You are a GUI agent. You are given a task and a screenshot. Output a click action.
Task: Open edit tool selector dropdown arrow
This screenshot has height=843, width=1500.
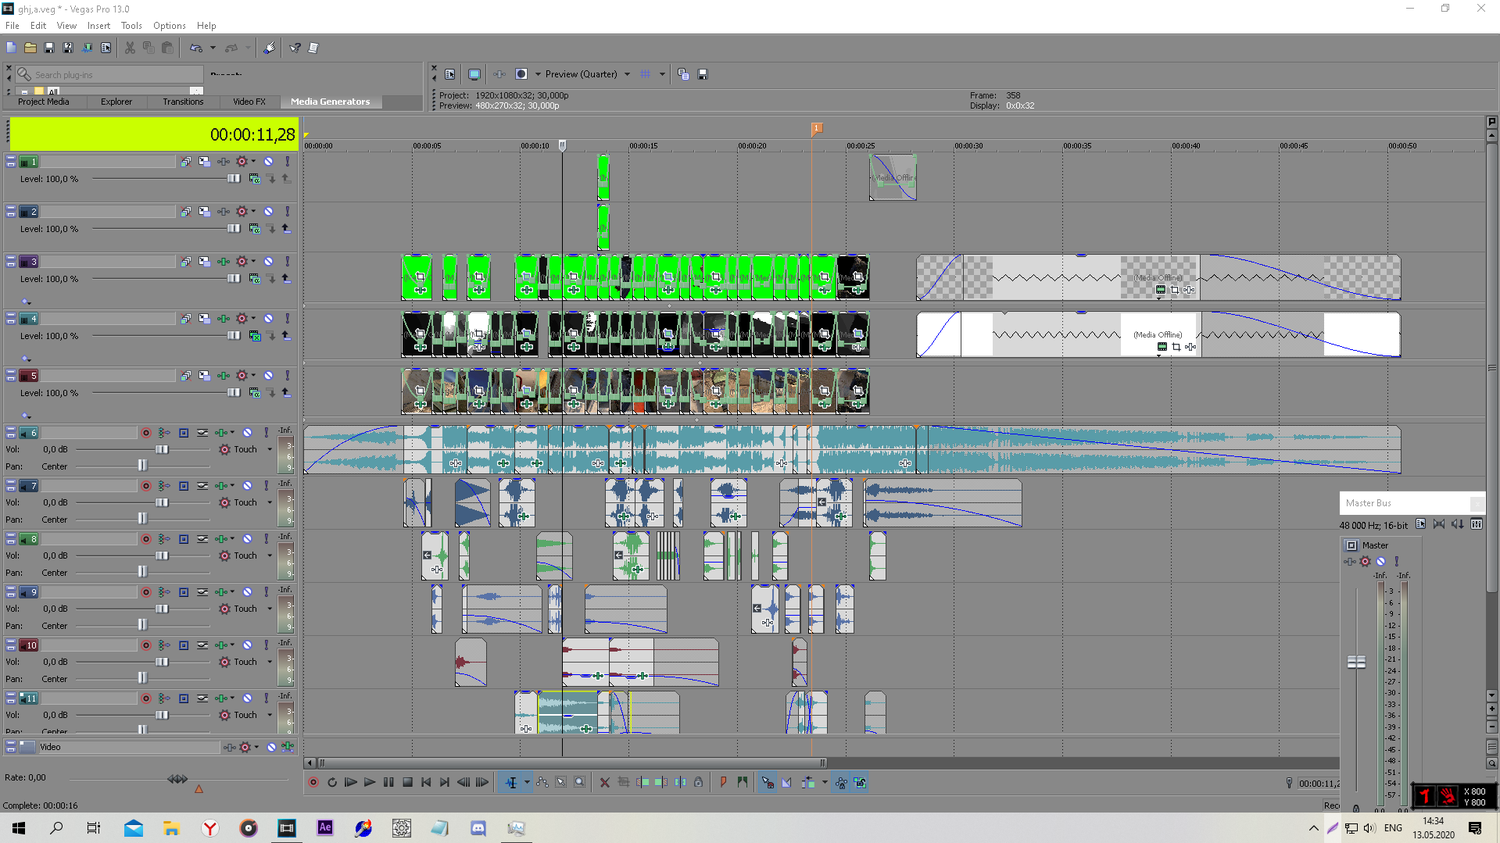point(527,783)
